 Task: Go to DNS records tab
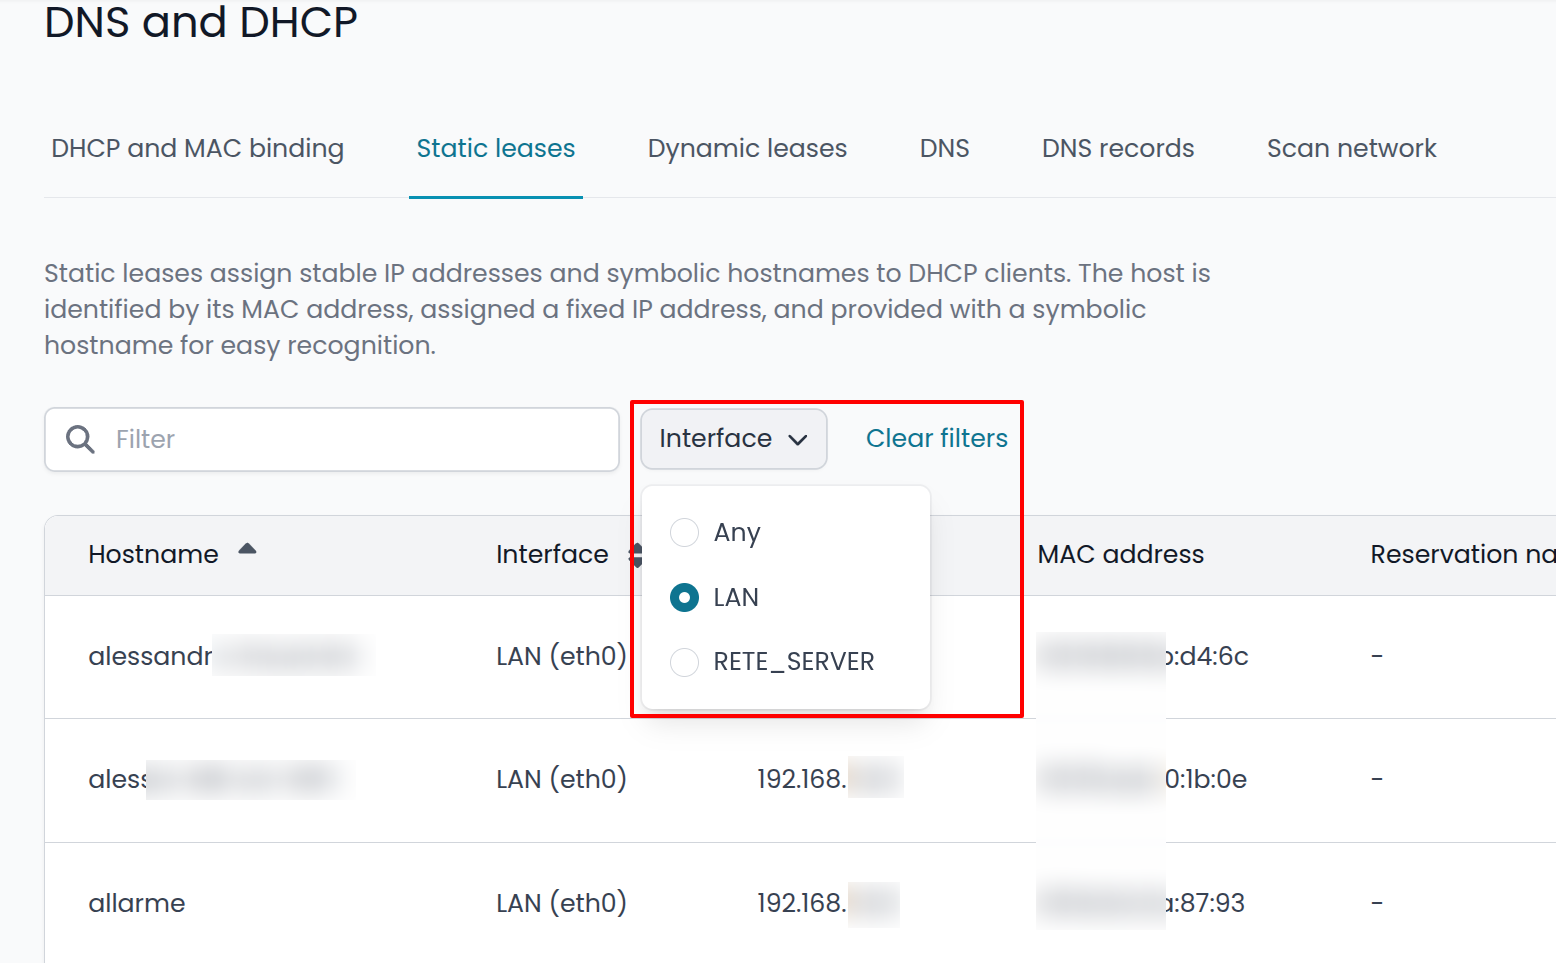click(1118, 149)
